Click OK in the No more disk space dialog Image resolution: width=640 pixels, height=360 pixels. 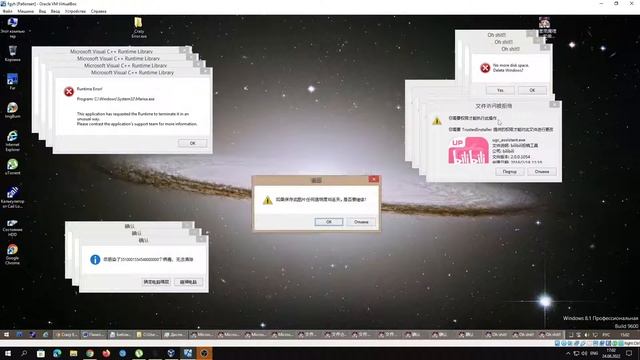point(532,90)
